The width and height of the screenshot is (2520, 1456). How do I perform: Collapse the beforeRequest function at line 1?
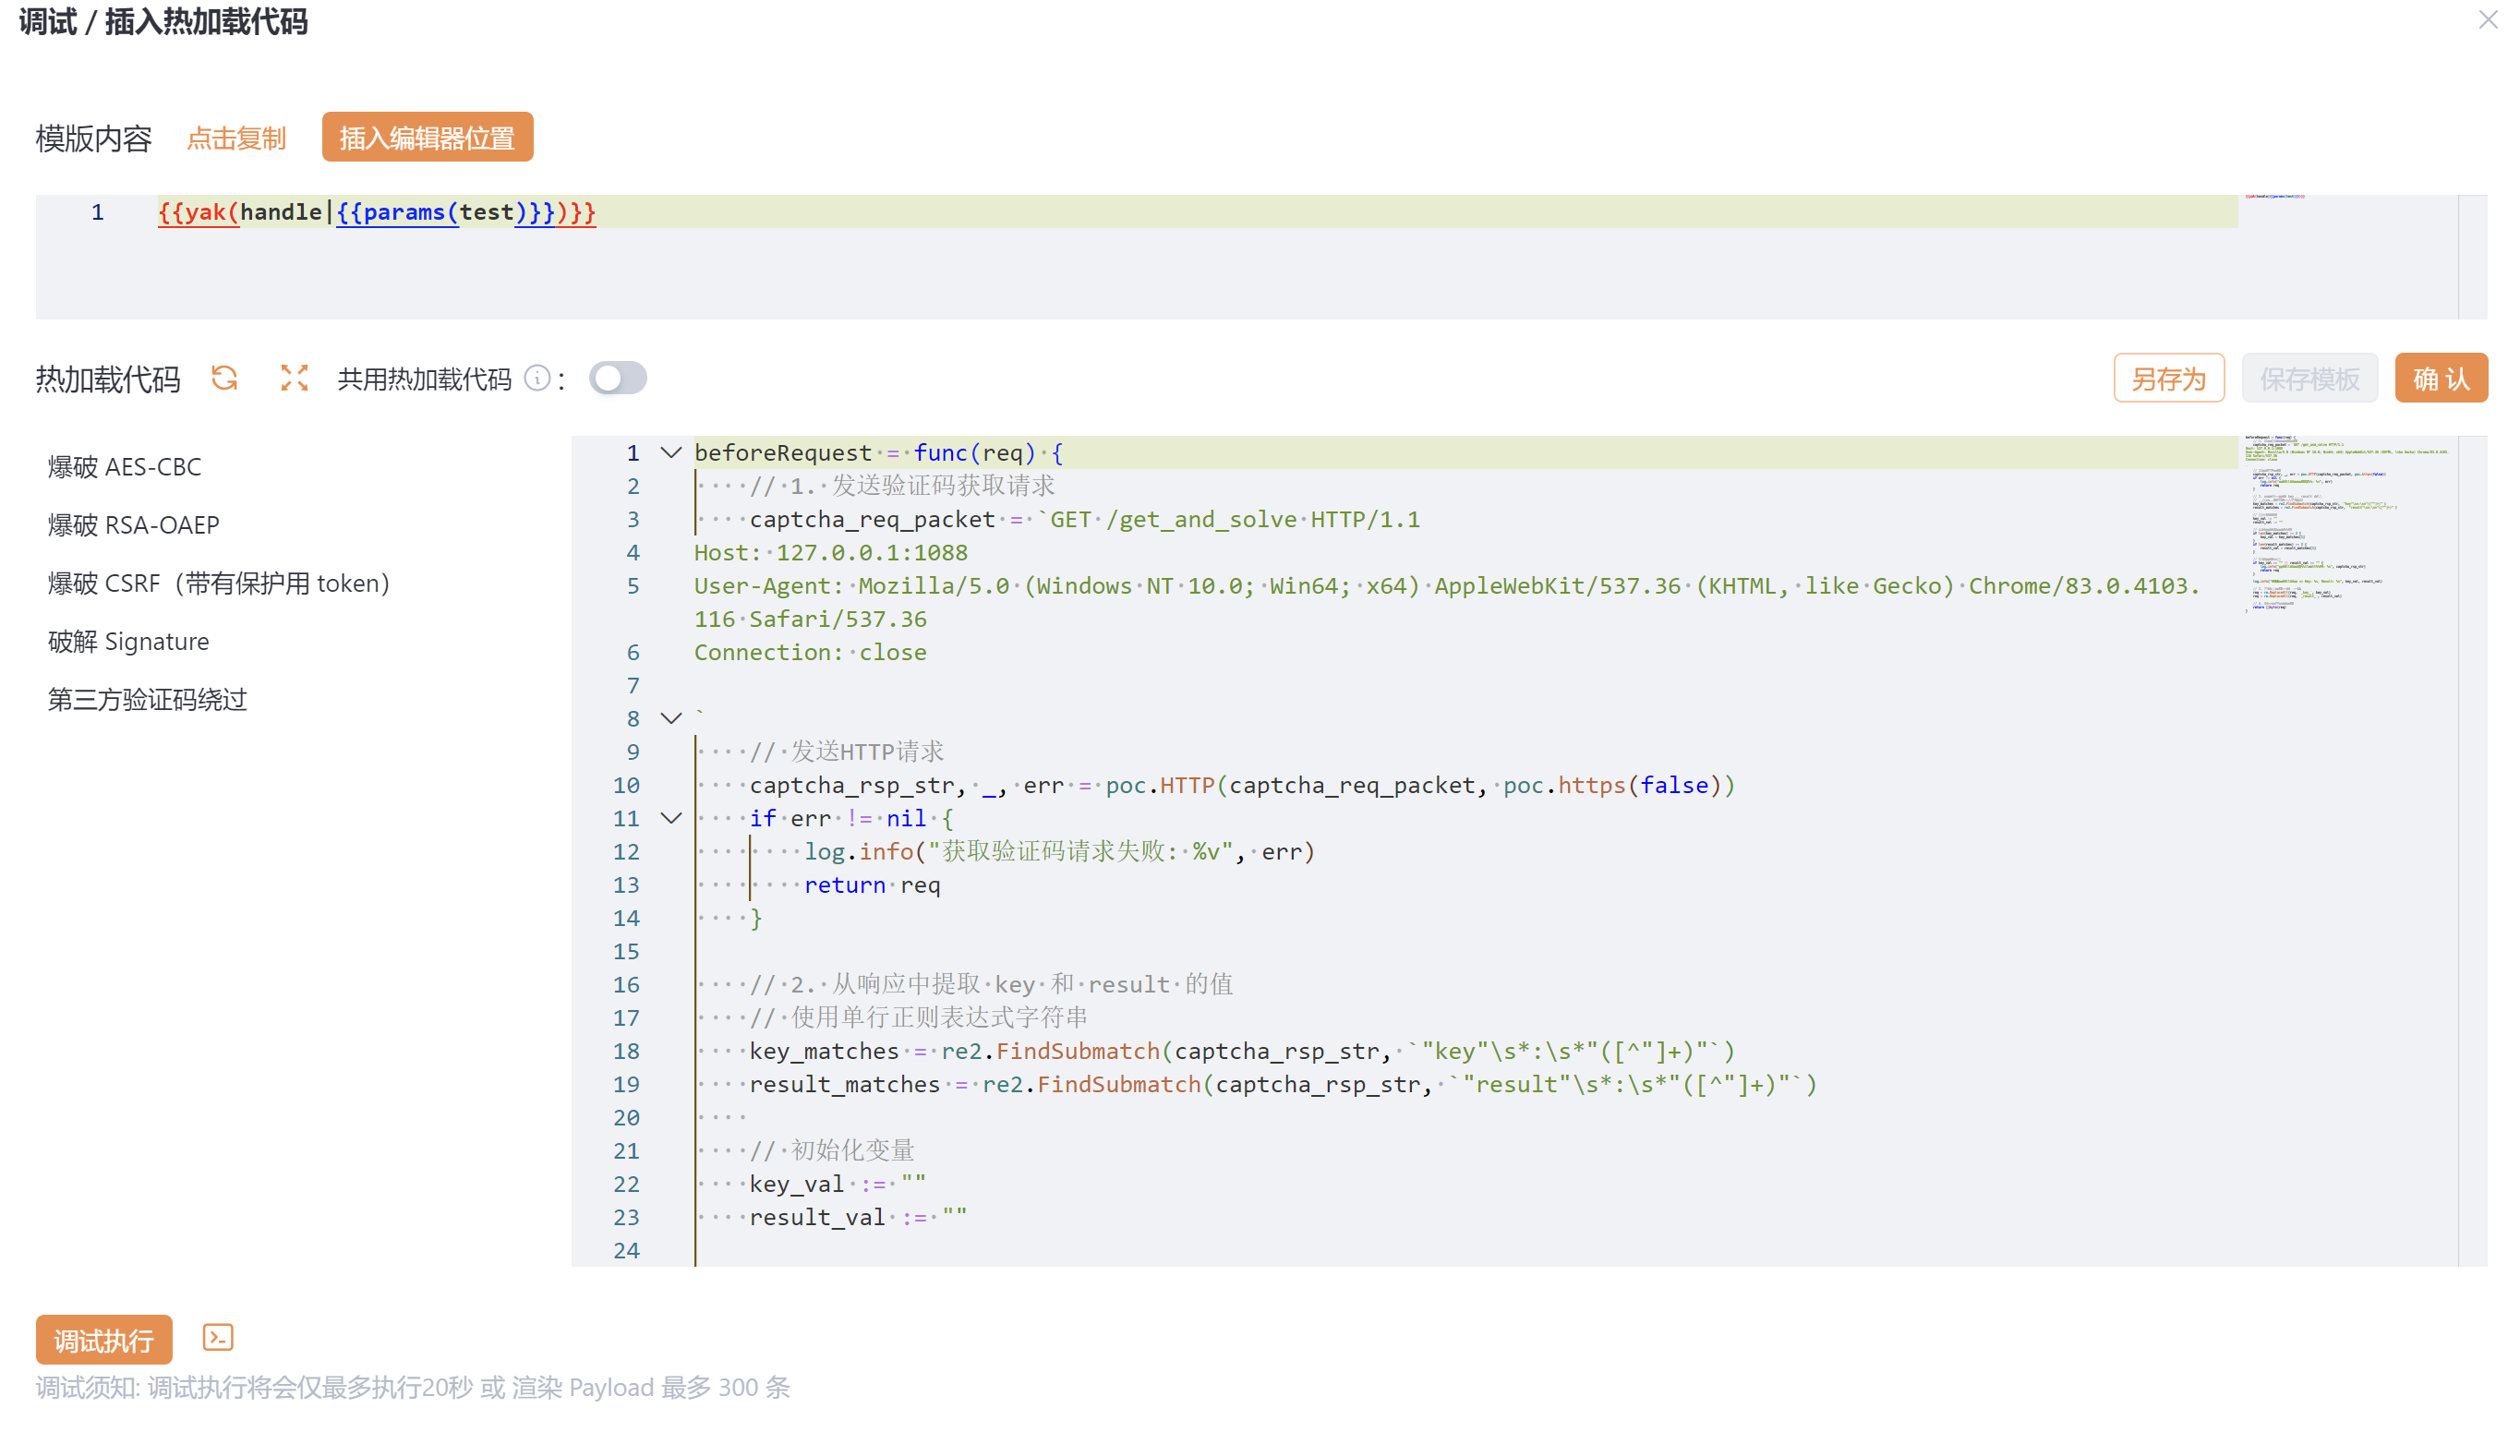tap(671, 453)
